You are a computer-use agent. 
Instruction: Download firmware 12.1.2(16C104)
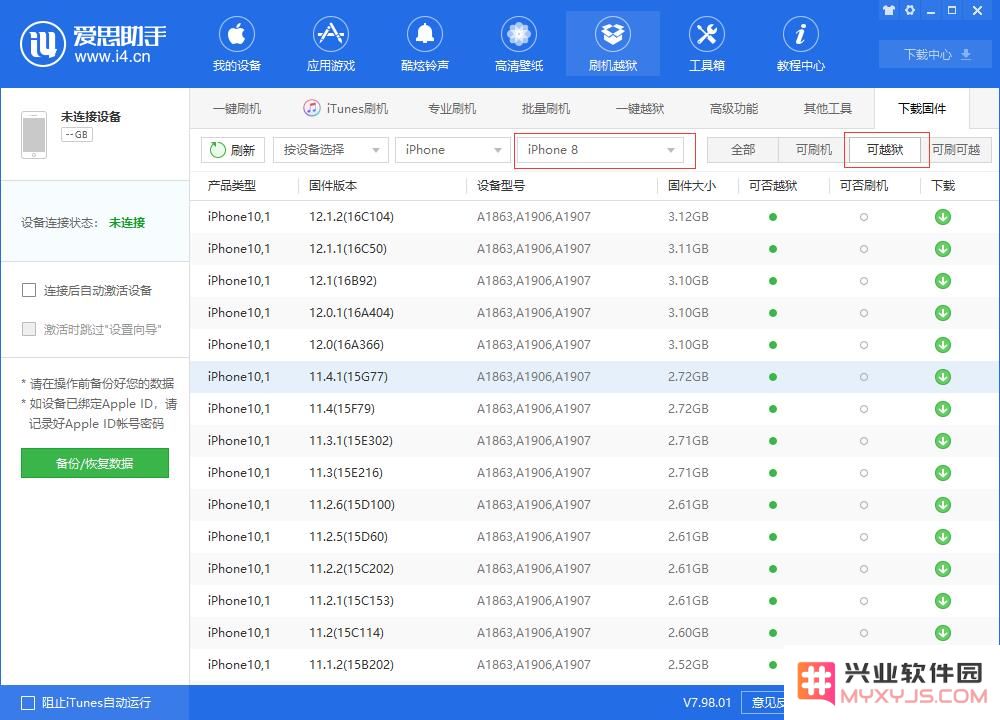[x=943, y=217]
